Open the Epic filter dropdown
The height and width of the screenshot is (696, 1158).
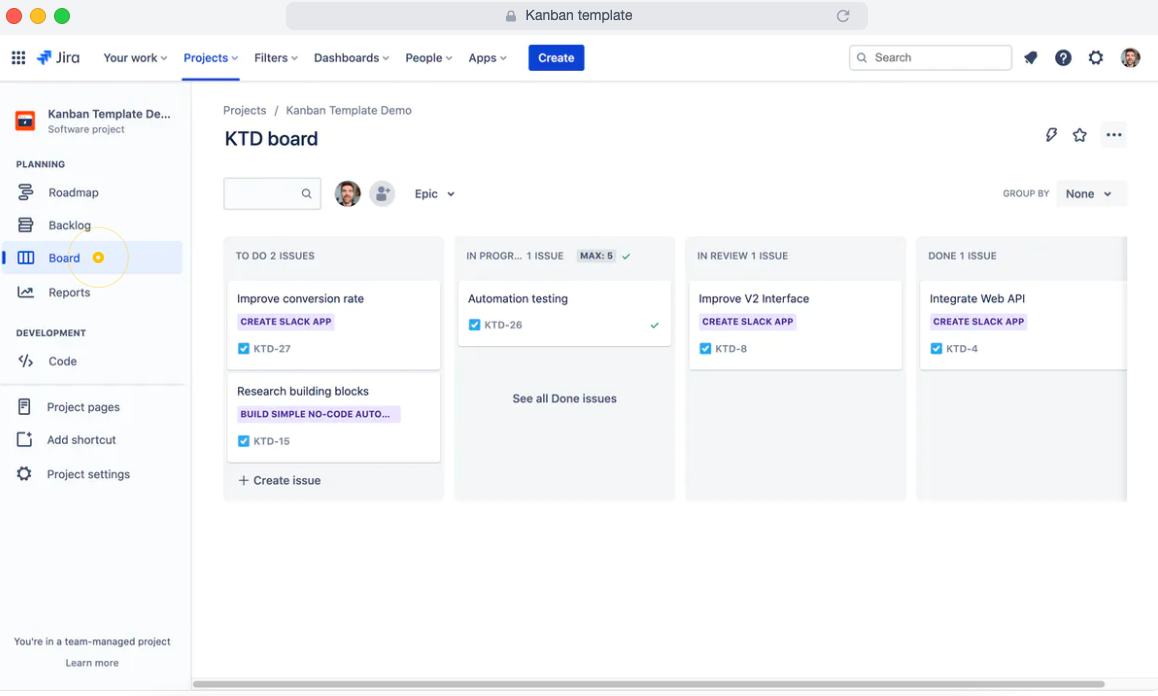pyautogui.click(x=434, y=194)
